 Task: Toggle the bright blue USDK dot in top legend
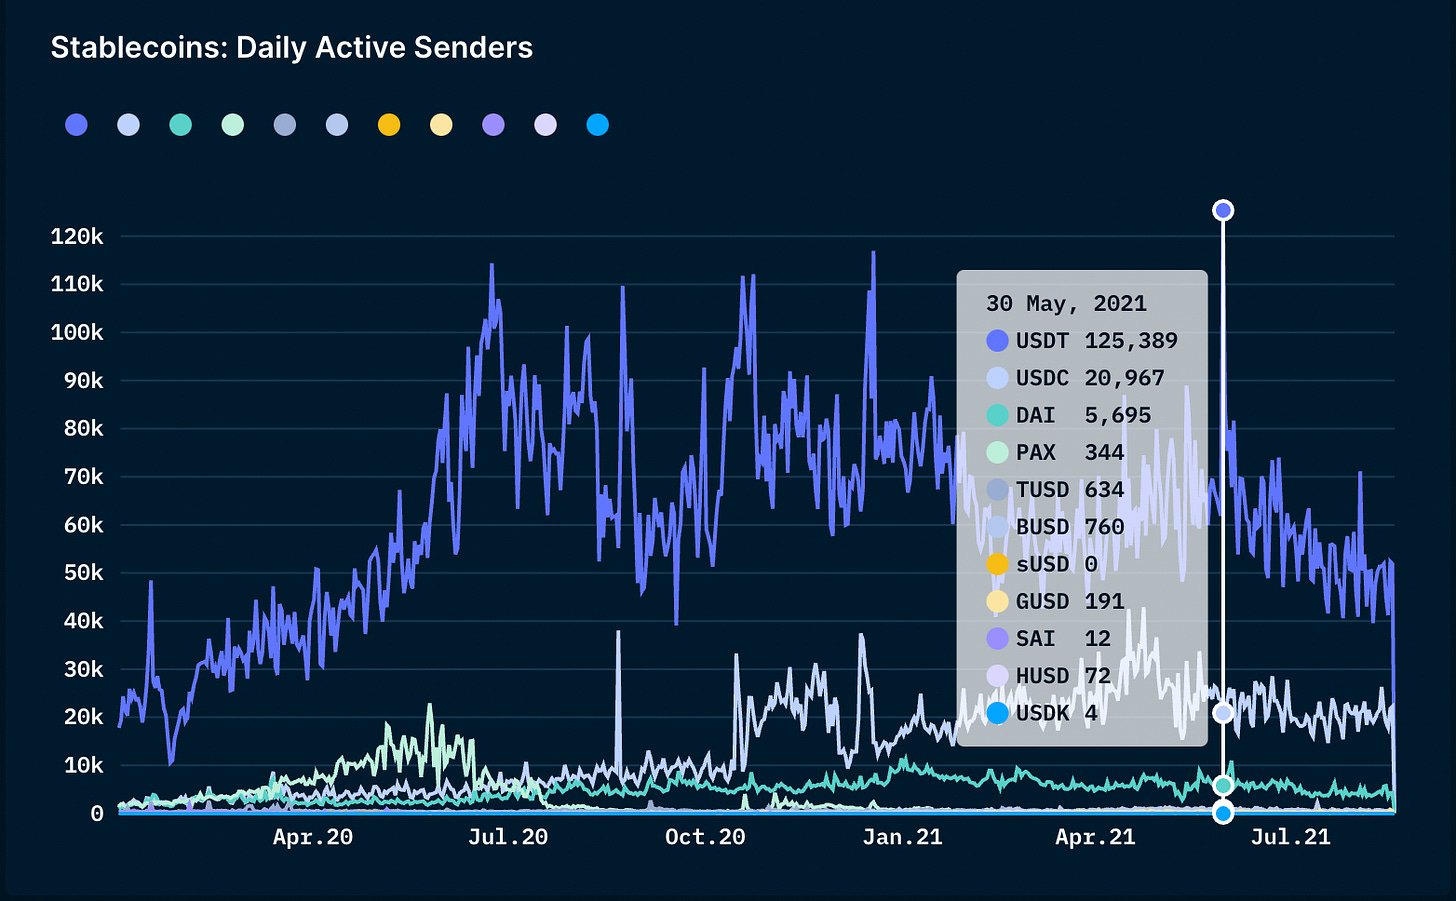click(x=598, y=125)
